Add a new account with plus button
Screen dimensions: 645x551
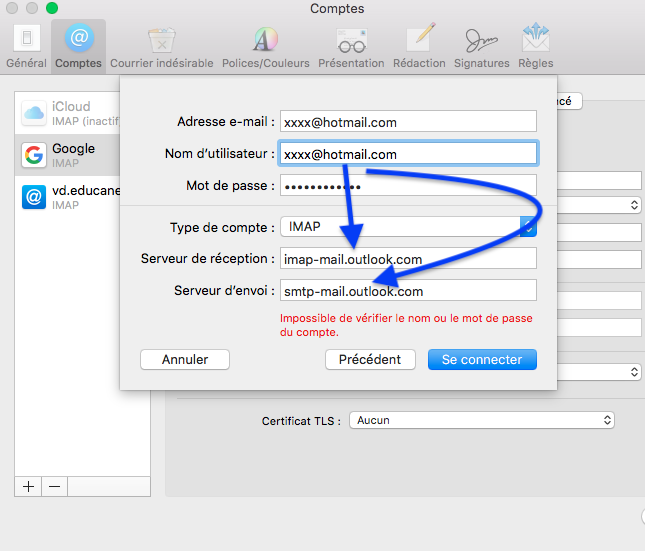pyautogui.click(x=28, y=487)
